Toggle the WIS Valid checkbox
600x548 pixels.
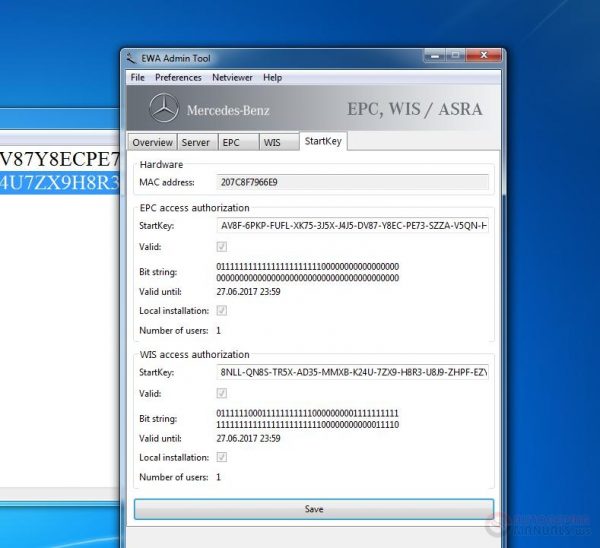pyautogui.click(x=222, y=393)
